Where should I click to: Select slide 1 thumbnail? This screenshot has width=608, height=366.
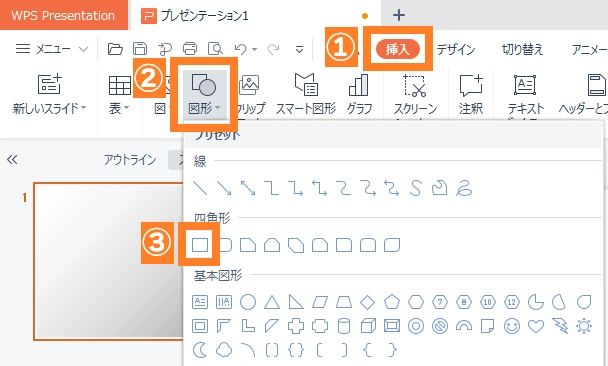click(x=109, y=261)
